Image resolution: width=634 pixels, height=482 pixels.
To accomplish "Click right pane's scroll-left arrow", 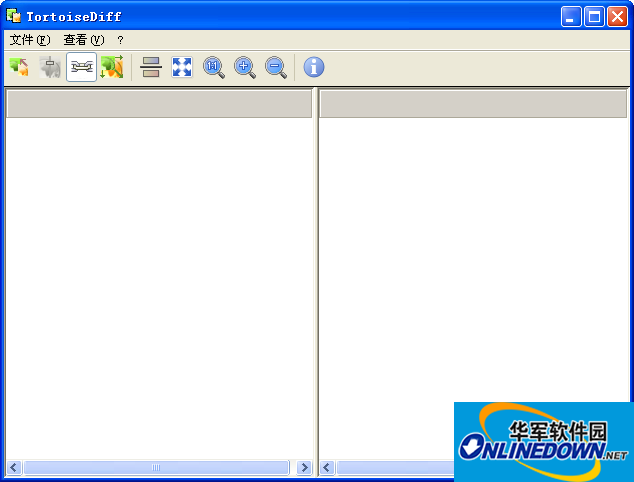I will pos(327,468).
